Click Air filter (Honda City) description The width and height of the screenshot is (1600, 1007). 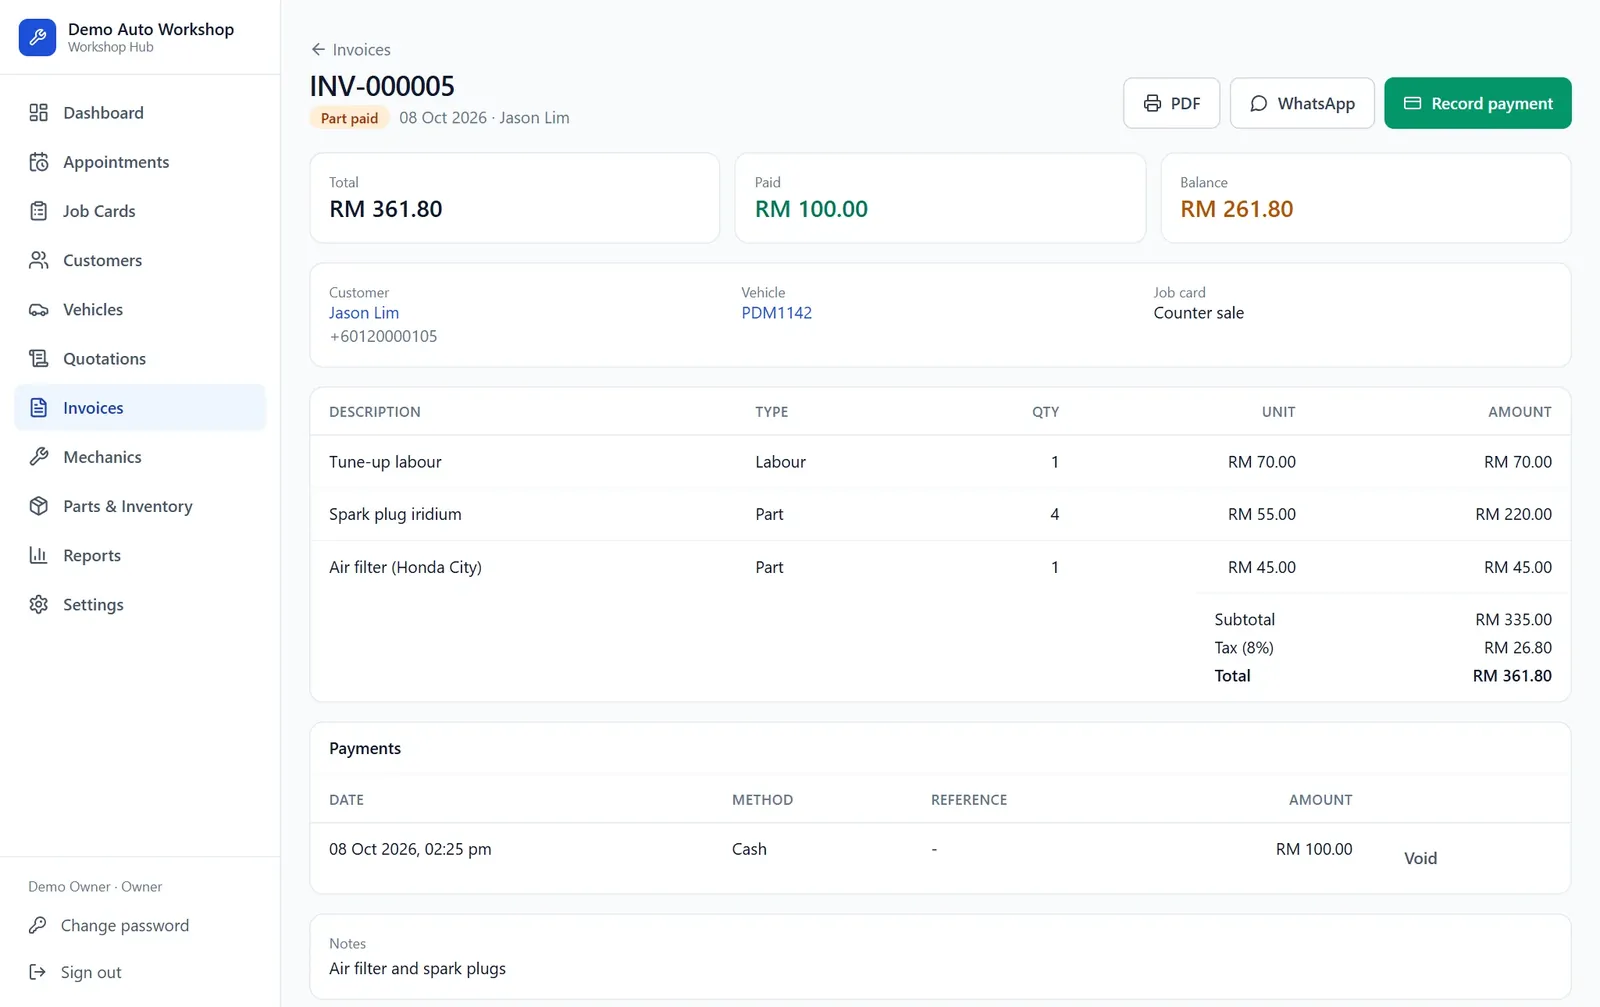coord(405,567)
